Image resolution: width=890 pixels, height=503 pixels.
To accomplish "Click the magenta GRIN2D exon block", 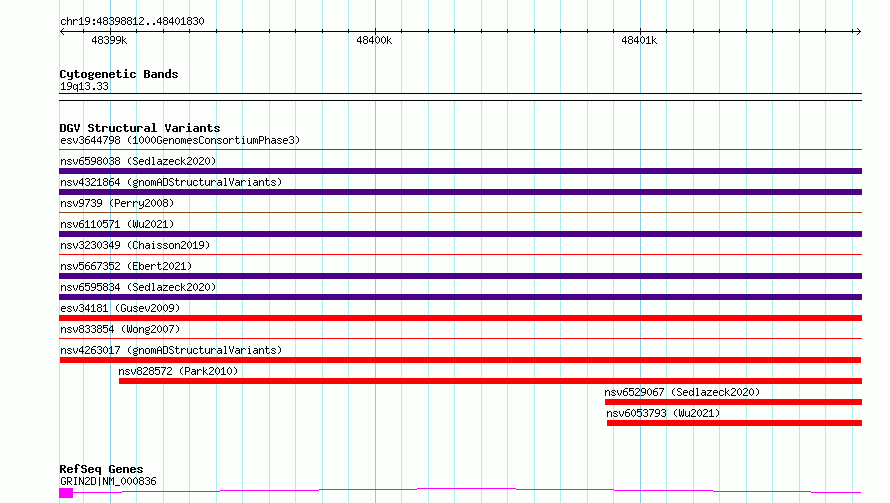I will click(x=66, y=493).
